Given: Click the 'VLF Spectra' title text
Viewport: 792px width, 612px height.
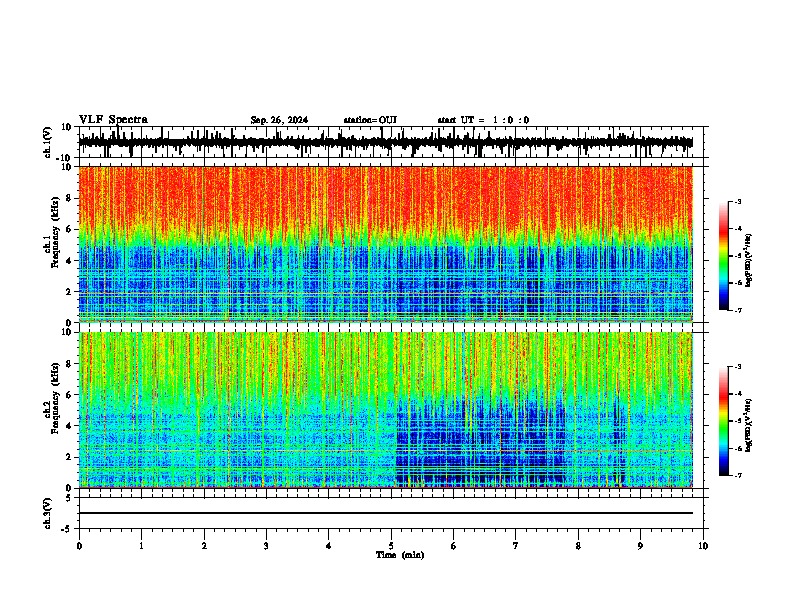Looking at the screenshot, I should [x=113, y=120].
